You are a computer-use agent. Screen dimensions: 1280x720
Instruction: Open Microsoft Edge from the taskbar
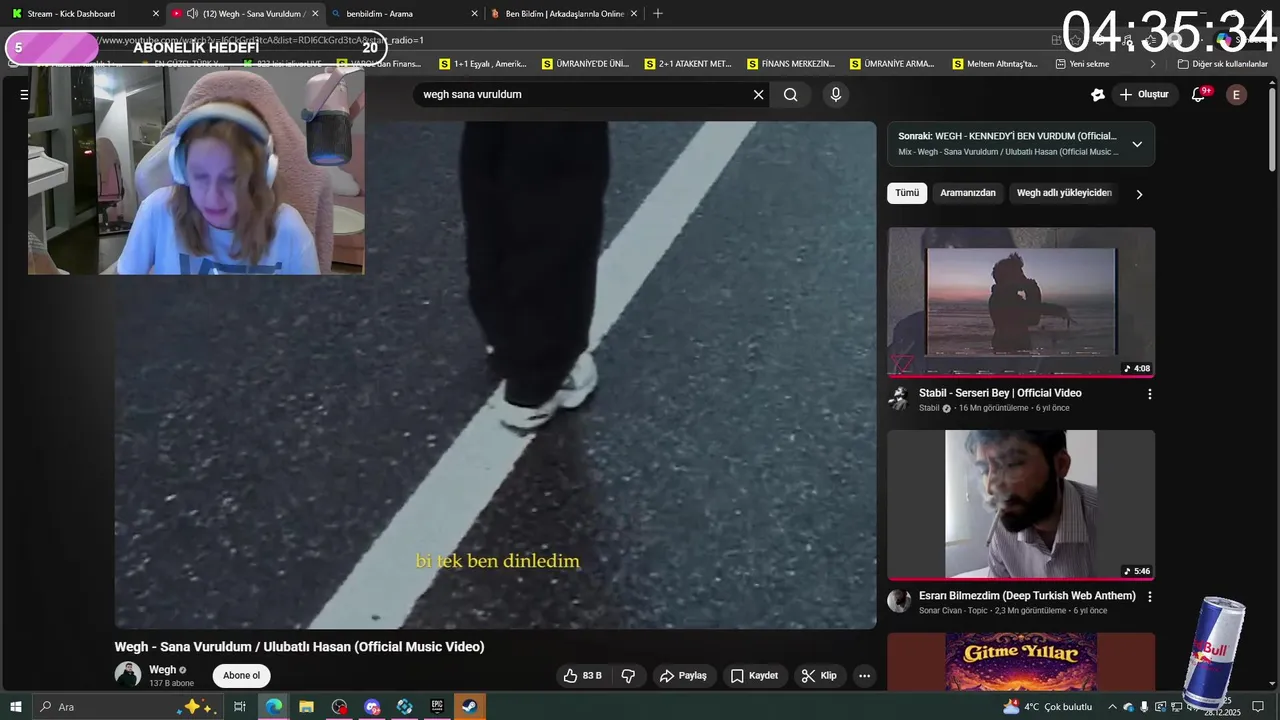273,707
